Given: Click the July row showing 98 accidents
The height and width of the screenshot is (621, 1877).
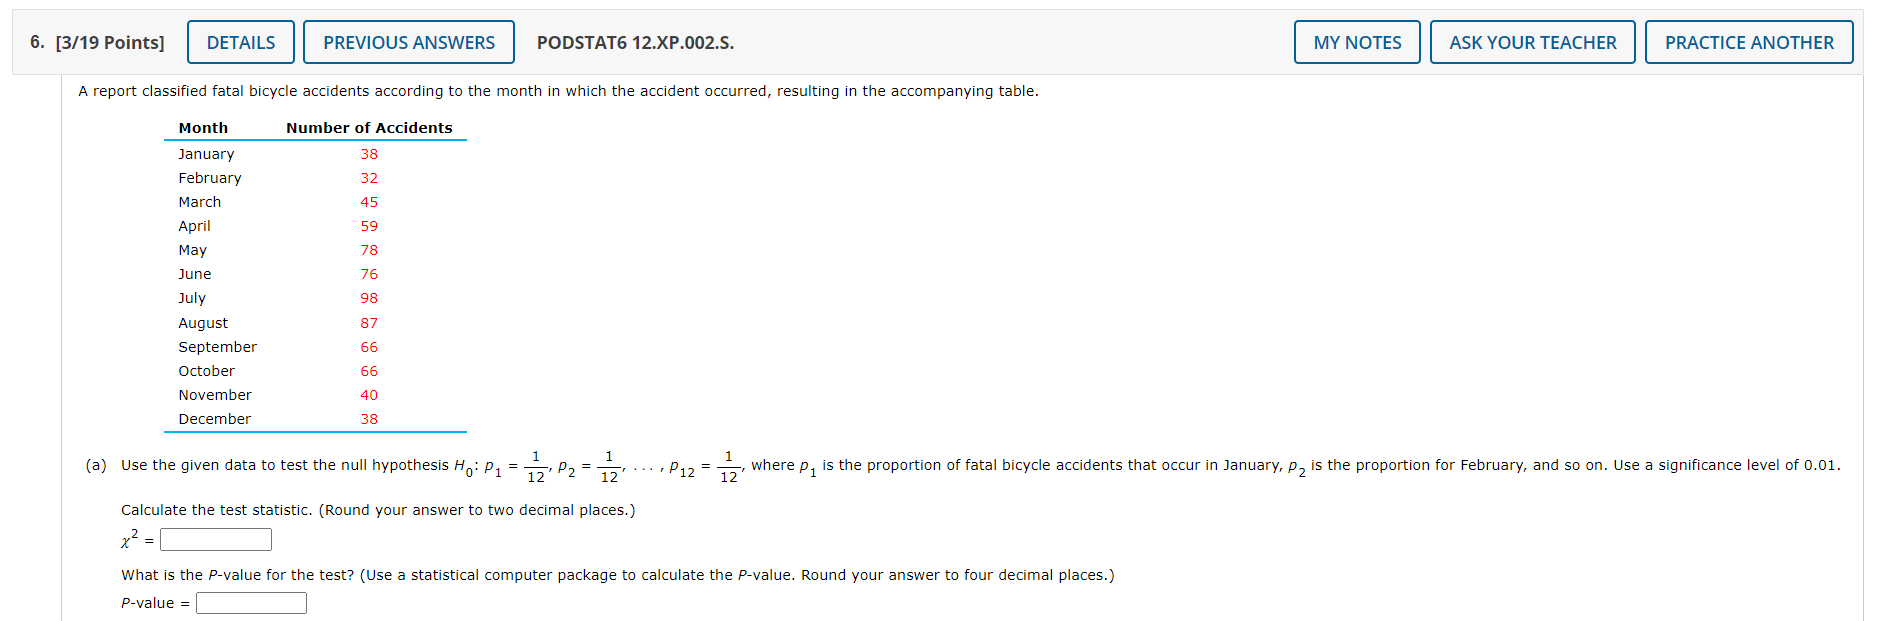Looking at the screenshot, I should pyautogui.click(x=369, y=298).
